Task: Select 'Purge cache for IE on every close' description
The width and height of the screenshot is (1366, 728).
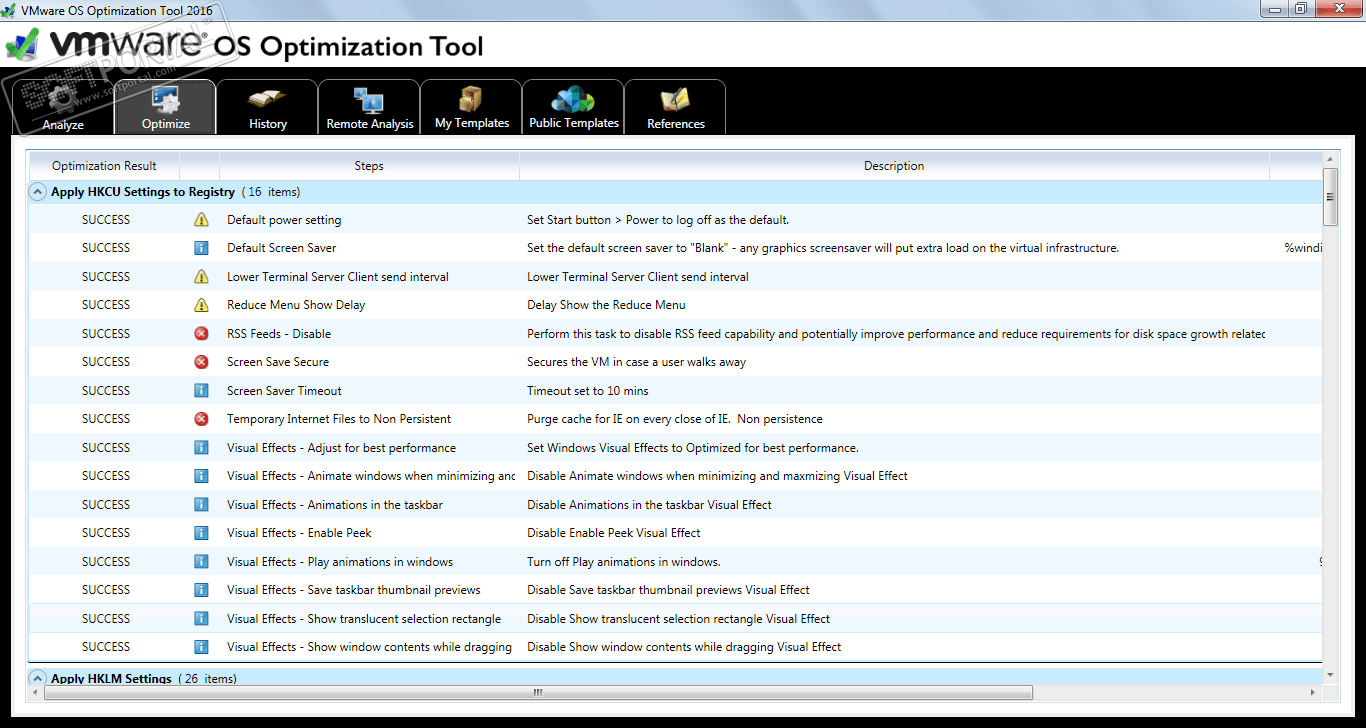Action: 675,419
